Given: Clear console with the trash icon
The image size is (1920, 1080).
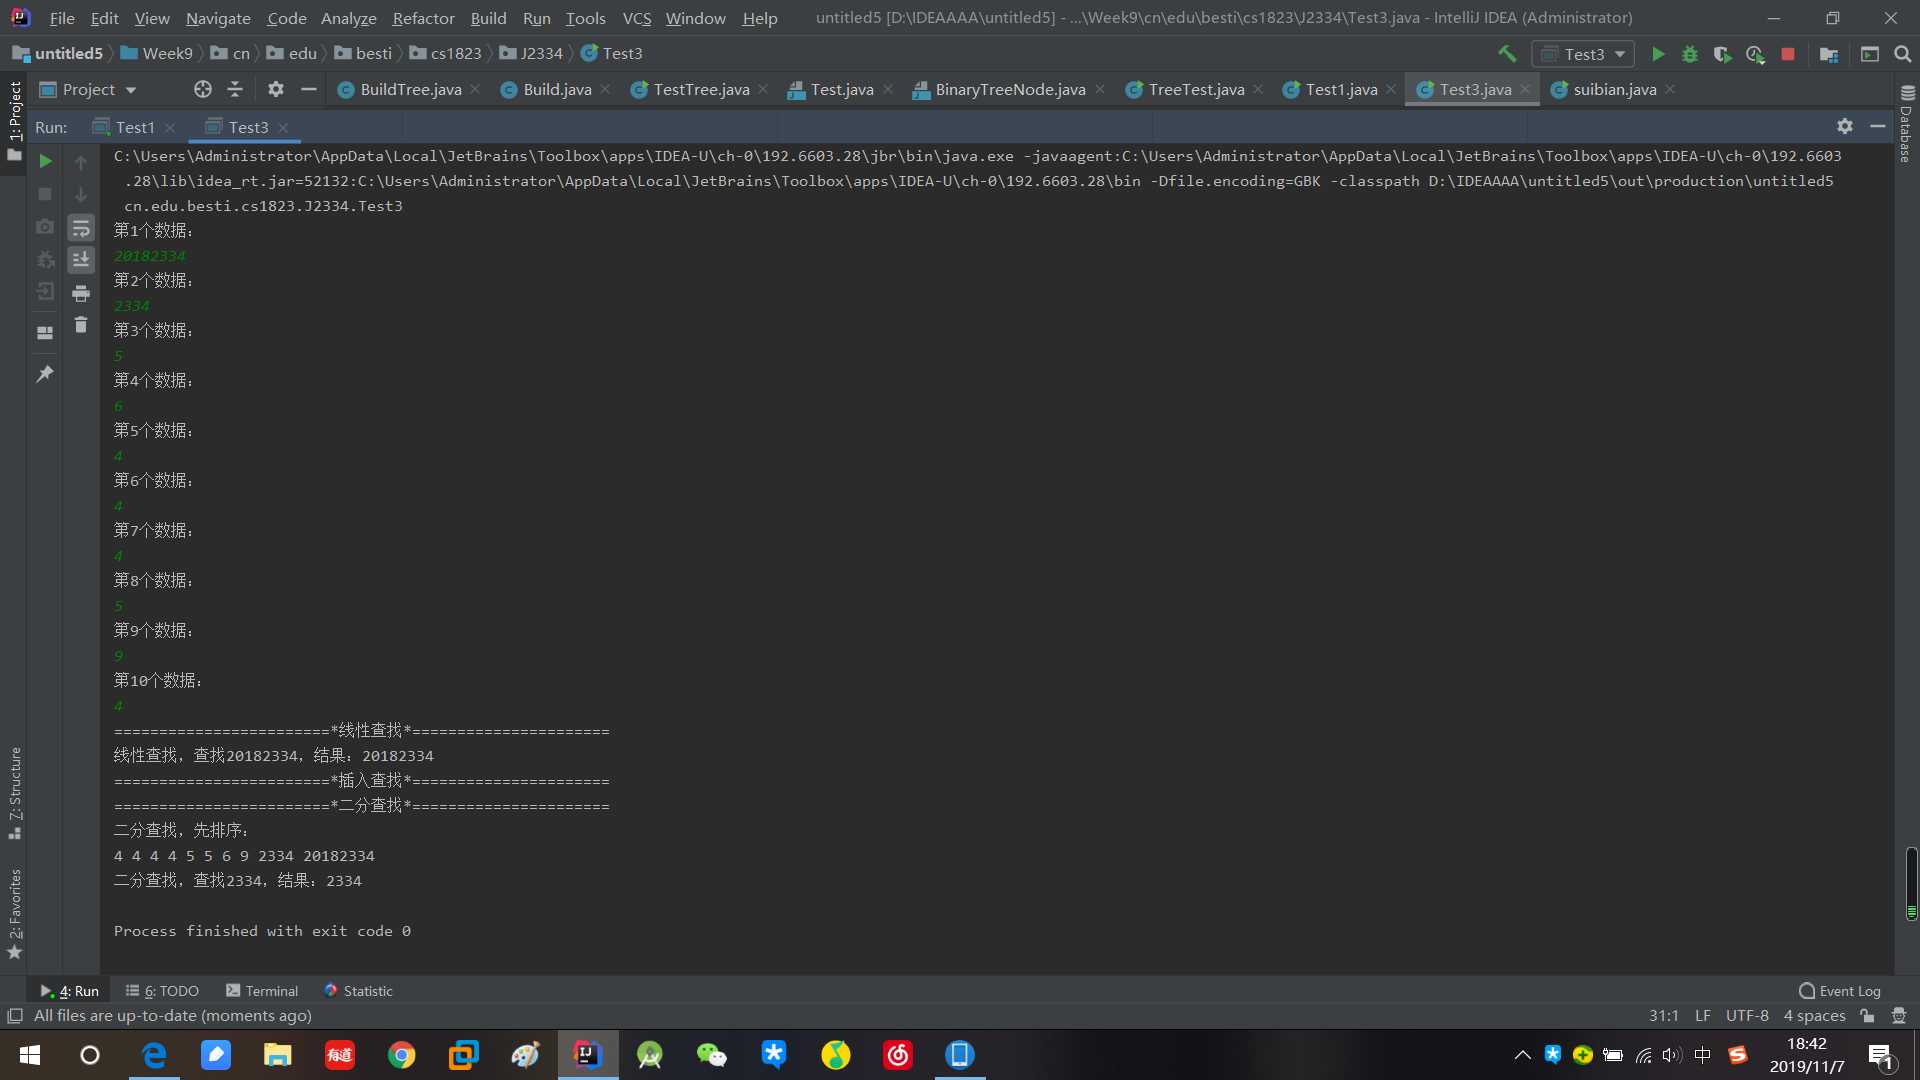Looking at the screenshot, I should coord(81,325).
